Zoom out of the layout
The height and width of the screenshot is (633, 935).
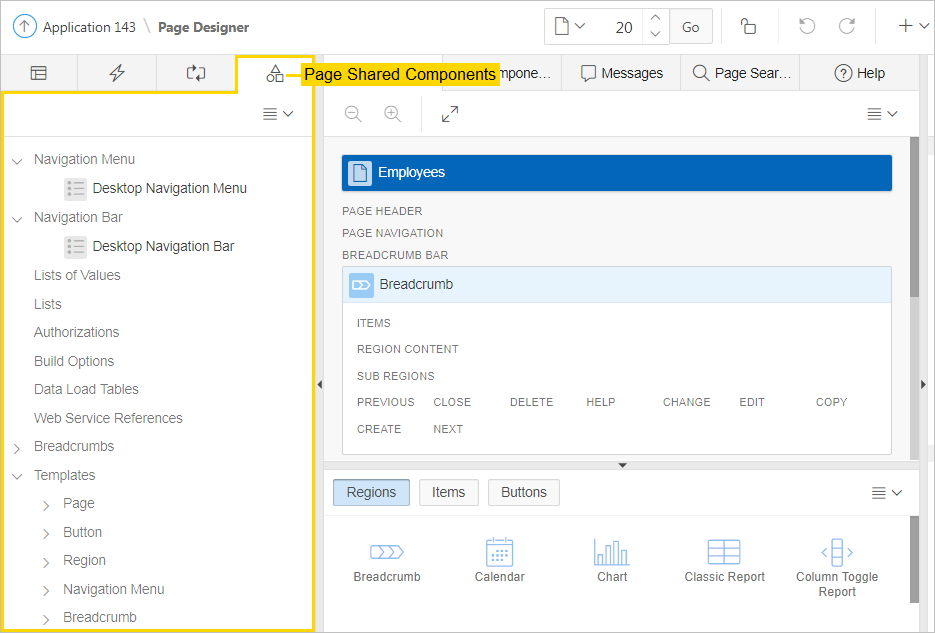tap(353, 114)
